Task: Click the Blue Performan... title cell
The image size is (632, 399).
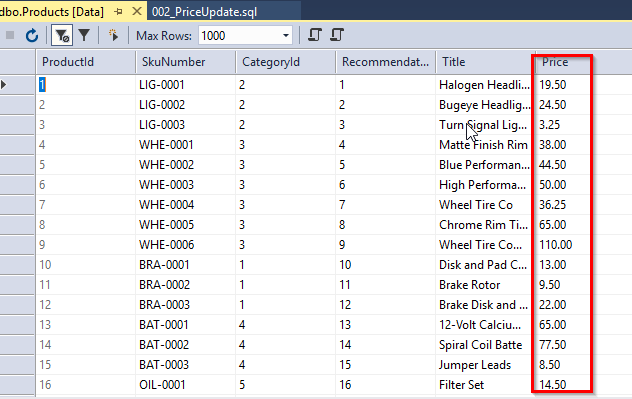Action: 485,165
